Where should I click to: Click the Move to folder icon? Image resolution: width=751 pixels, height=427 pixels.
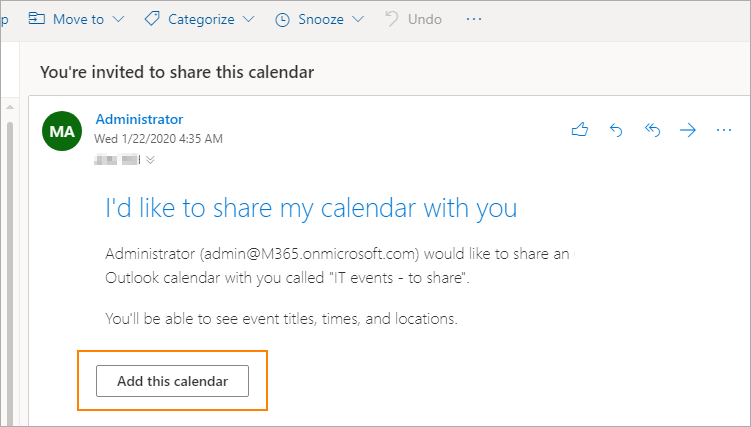click(x=37, y=19)
